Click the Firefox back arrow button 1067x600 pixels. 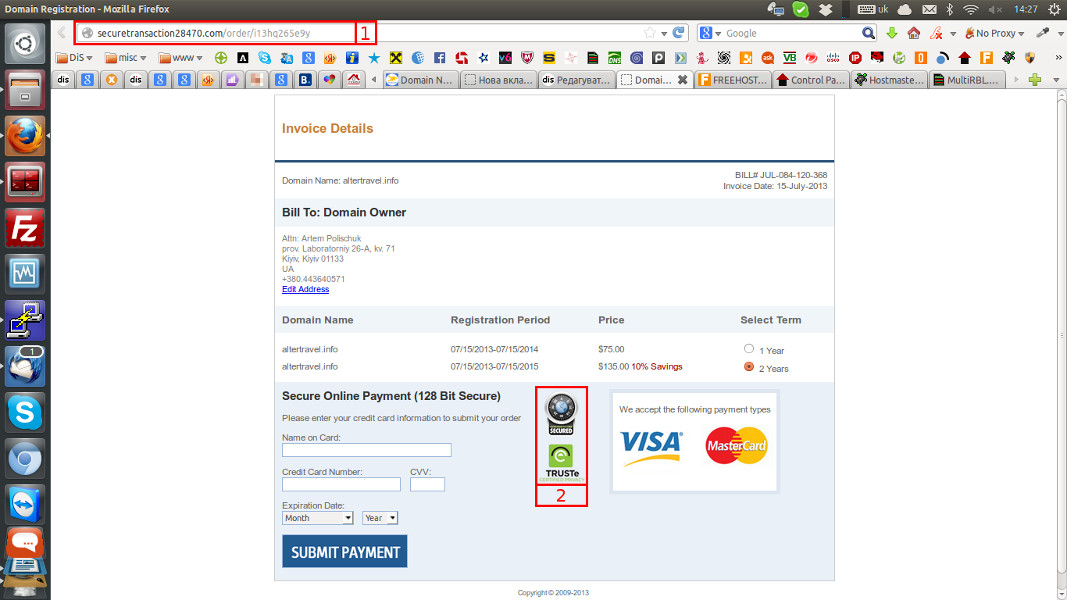click(61, 33)
